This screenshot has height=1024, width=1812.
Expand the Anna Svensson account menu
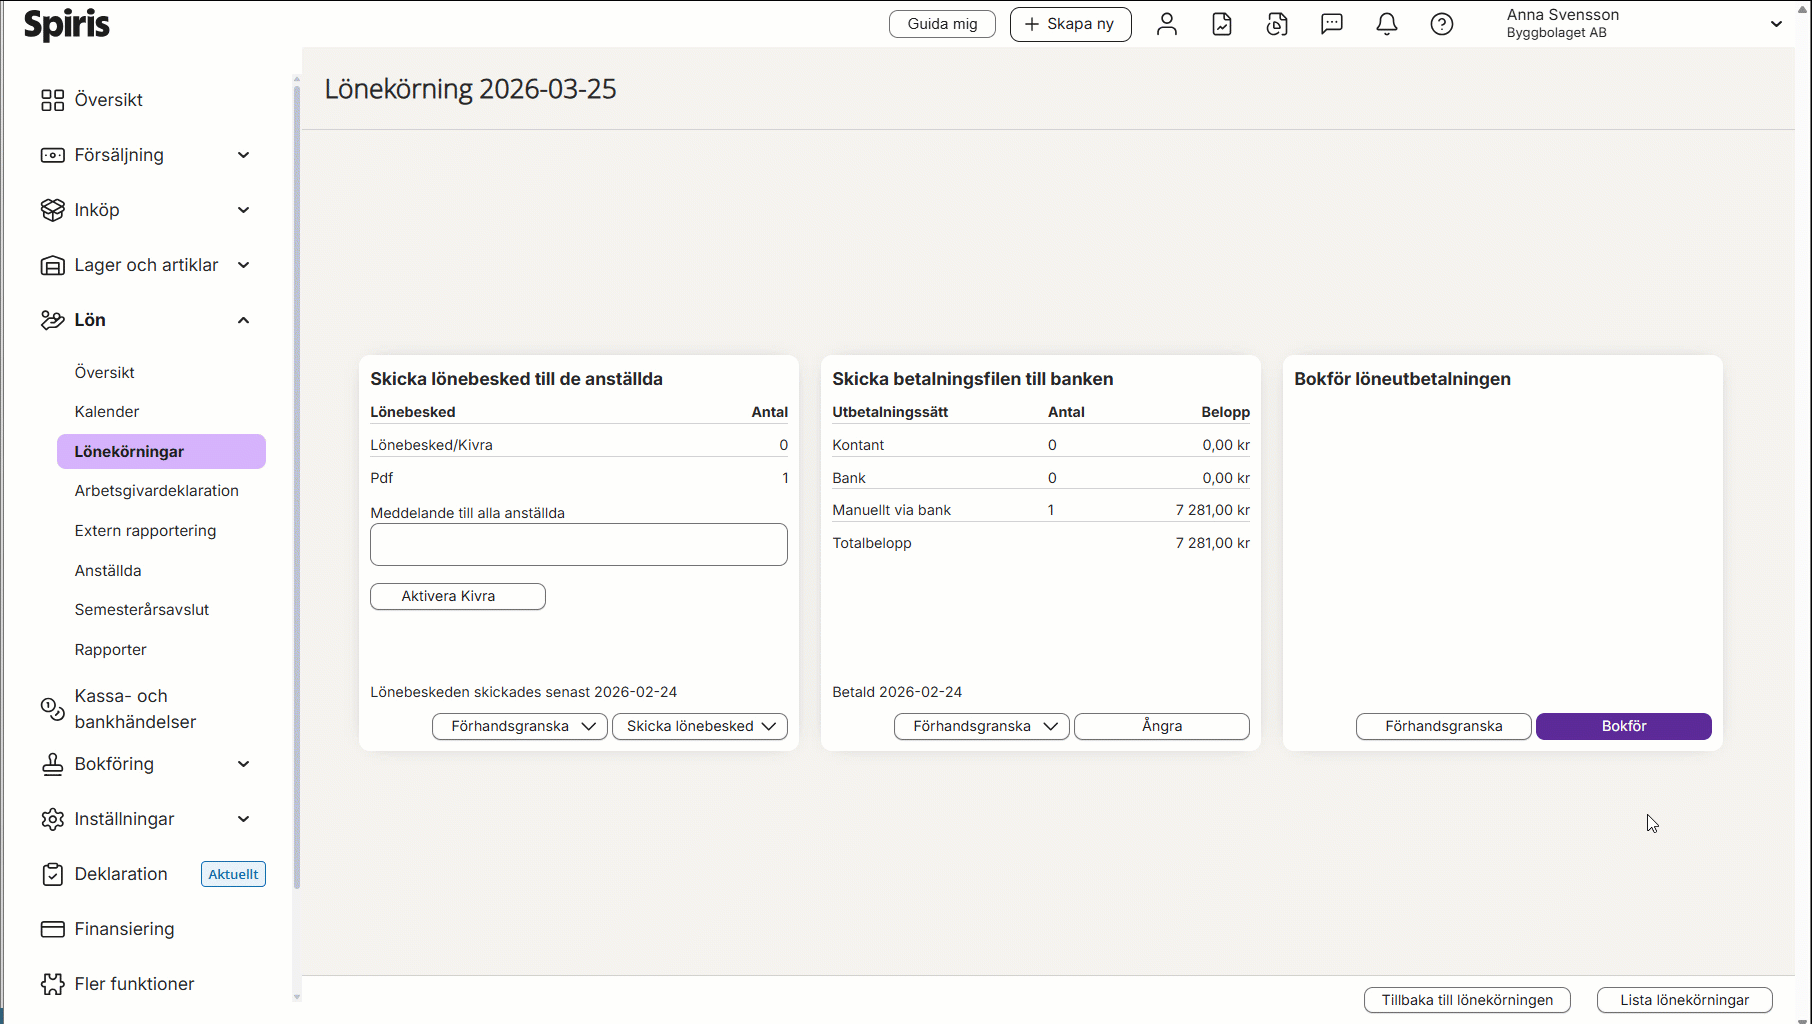1775,24
